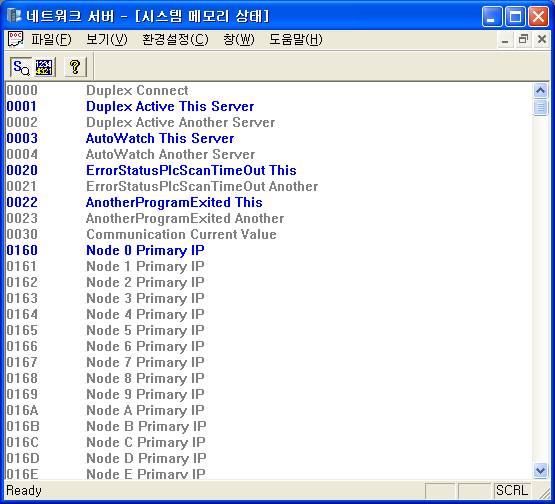The width and height of the screenshot is (555, 504).
Task: Open the 보기(V) menu
Action: [x=107, y=39]
